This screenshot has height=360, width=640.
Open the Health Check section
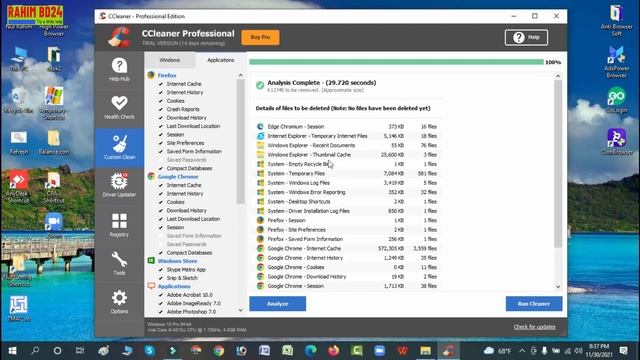click(x=119, y=107)
